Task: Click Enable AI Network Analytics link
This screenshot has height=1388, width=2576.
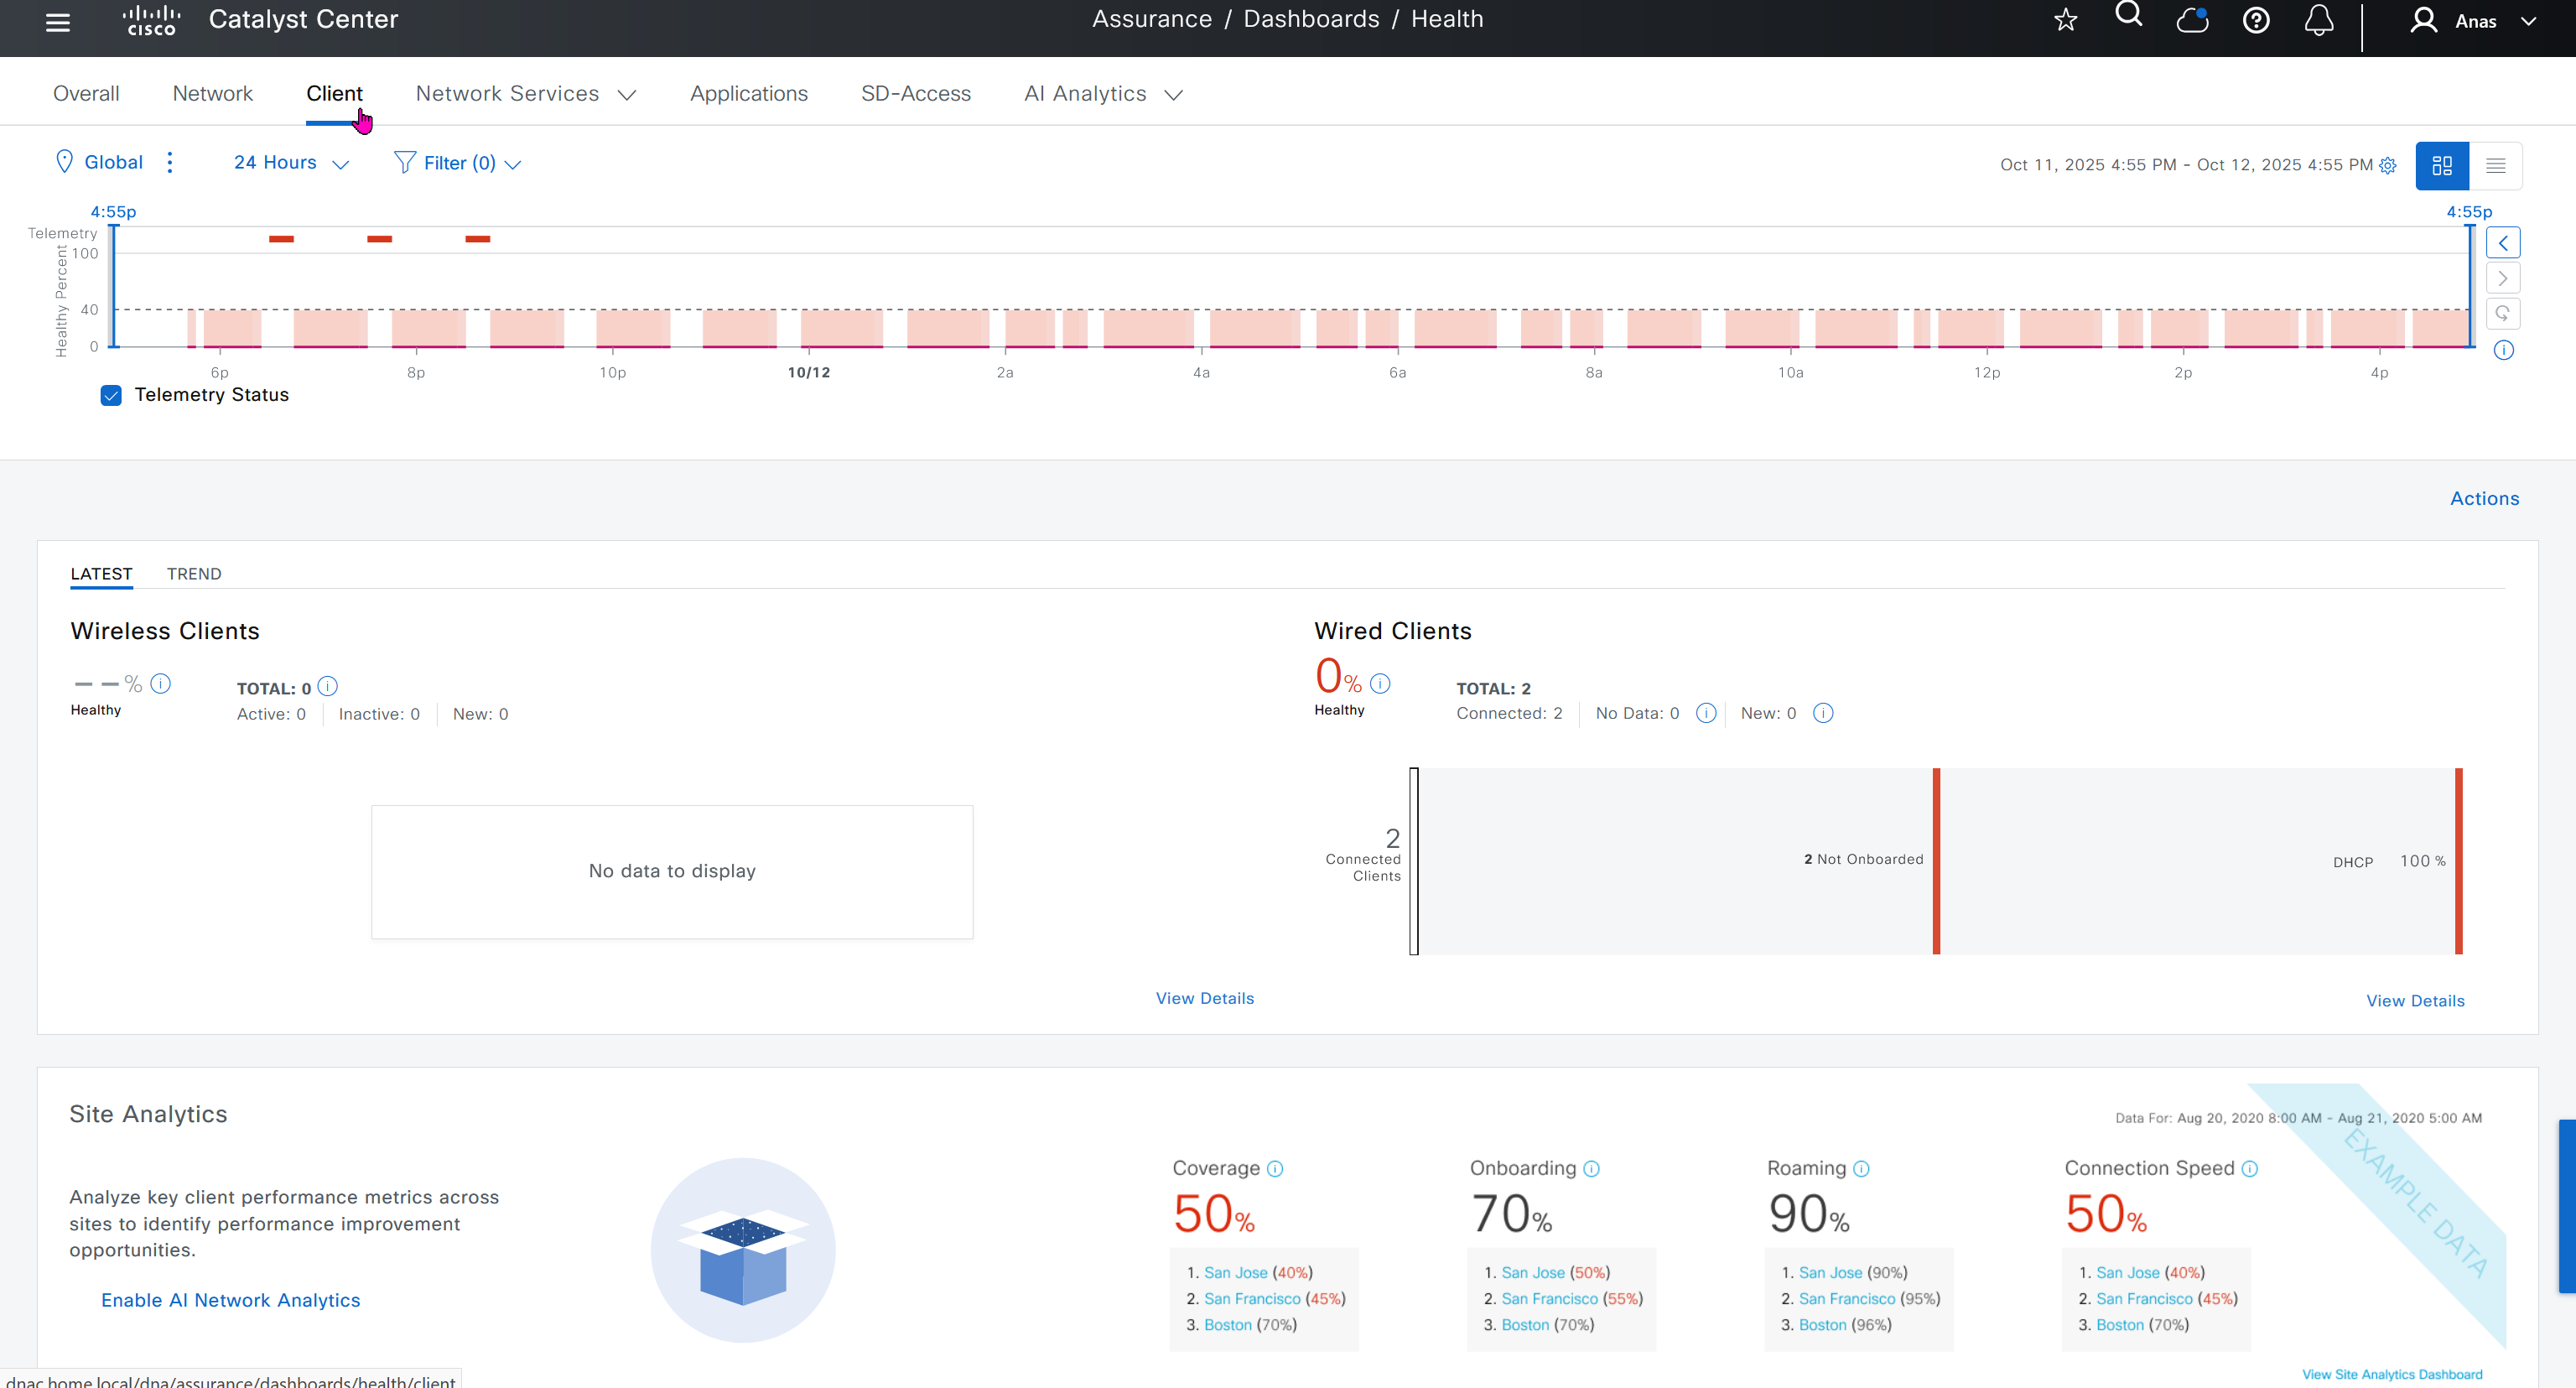Action: pos(230,1300)
